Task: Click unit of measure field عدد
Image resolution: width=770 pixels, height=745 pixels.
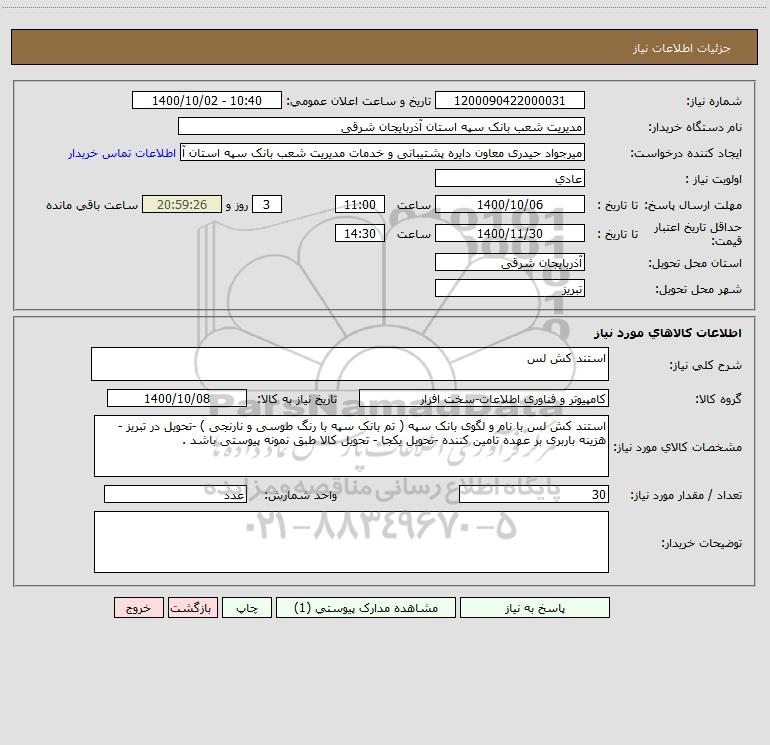Action: 175,495
